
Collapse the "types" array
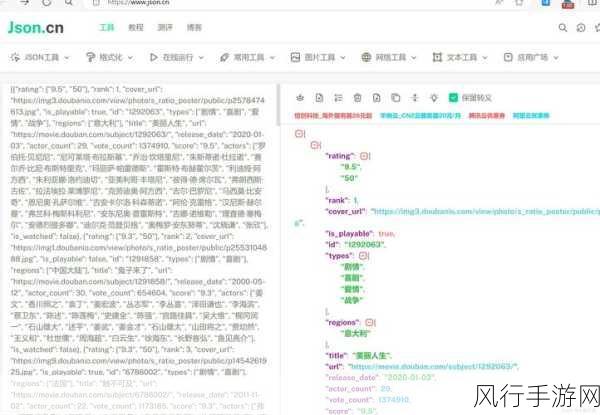click(x=363, y=256)
